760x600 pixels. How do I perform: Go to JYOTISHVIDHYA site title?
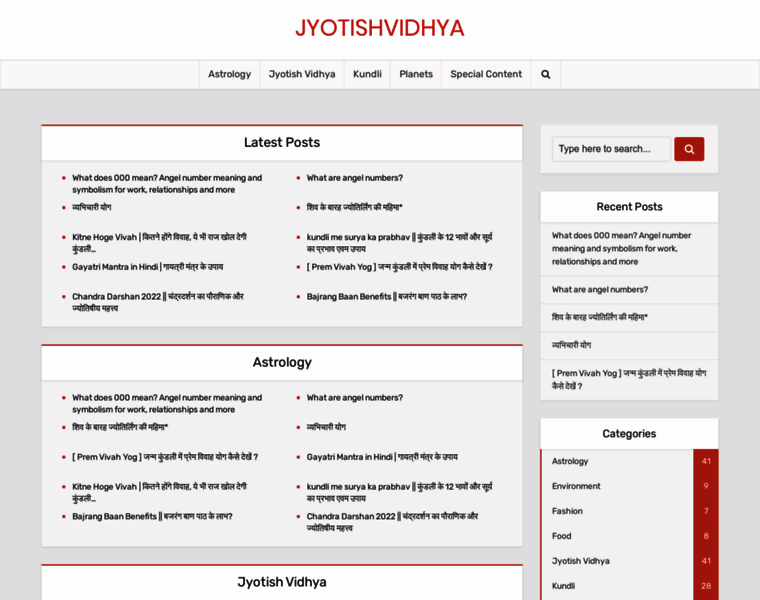(x=380, y=28)
